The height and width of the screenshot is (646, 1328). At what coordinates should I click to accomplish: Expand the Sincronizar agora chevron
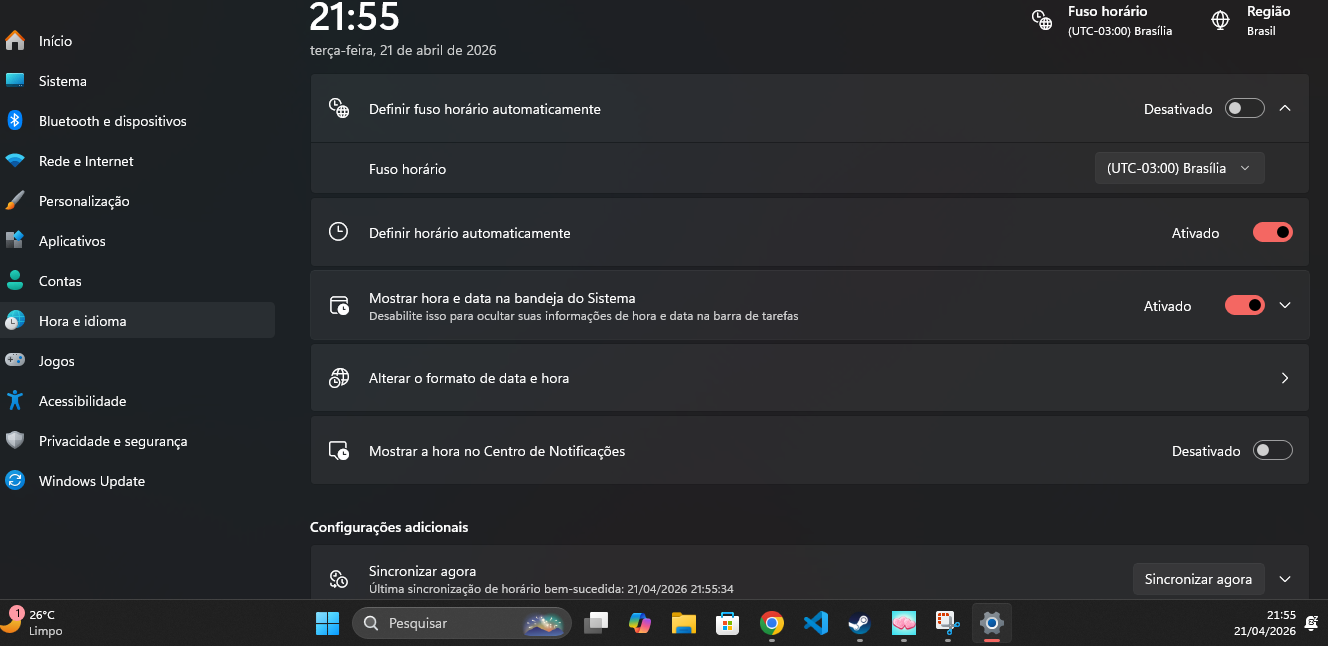pos(1286,579)
